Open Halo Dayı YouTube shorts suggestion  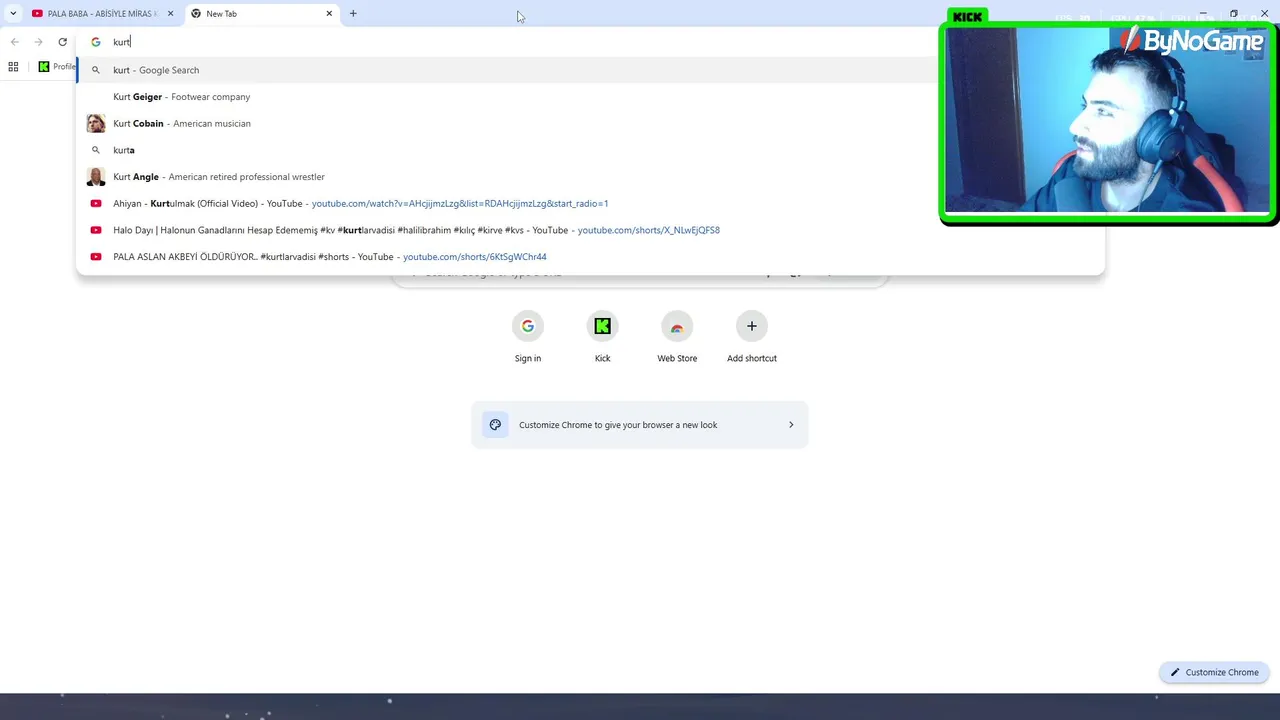click(x=590, y=230)
